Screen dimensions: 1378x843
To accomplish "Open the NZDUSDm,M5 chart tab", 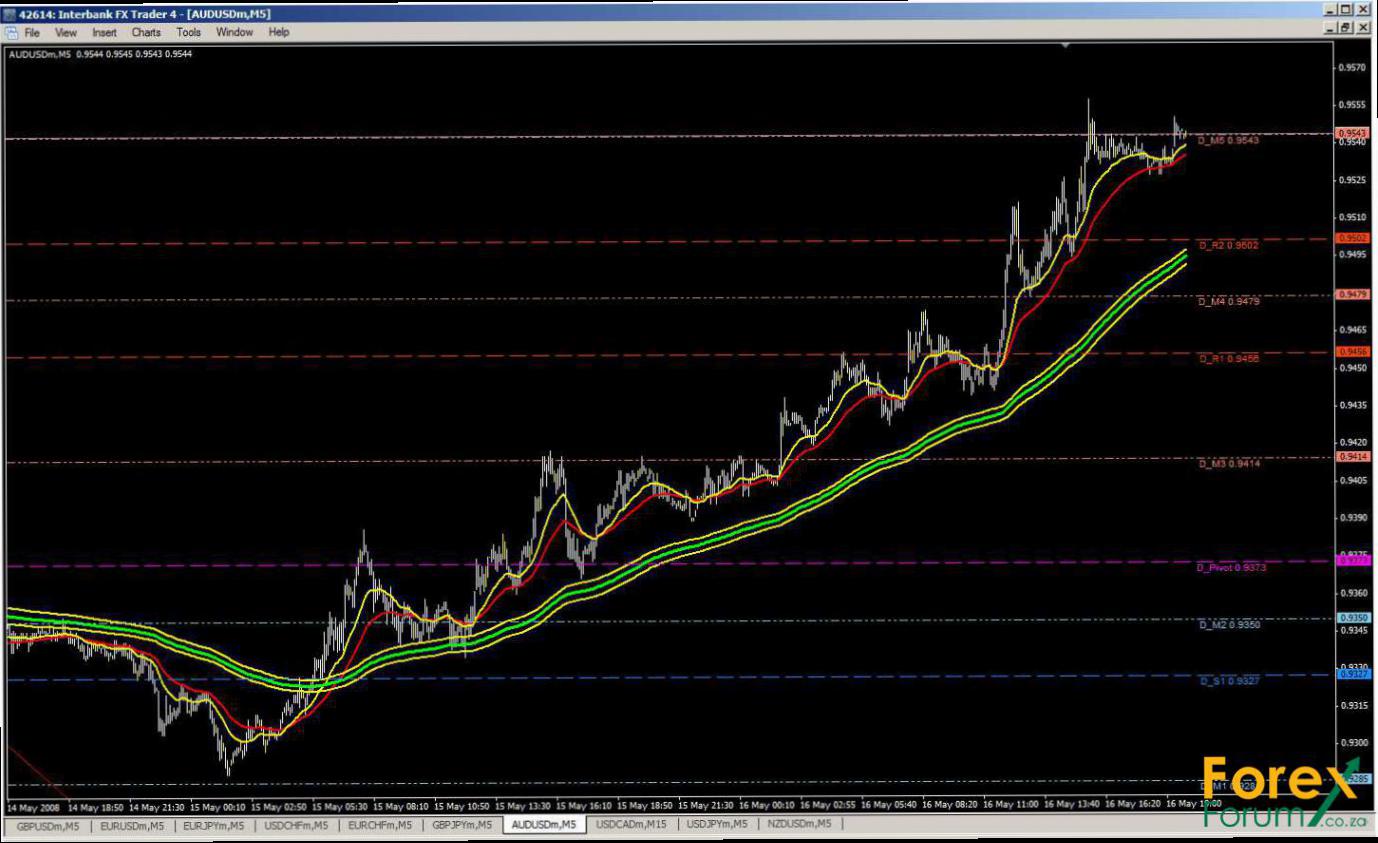I will [799, 825].
